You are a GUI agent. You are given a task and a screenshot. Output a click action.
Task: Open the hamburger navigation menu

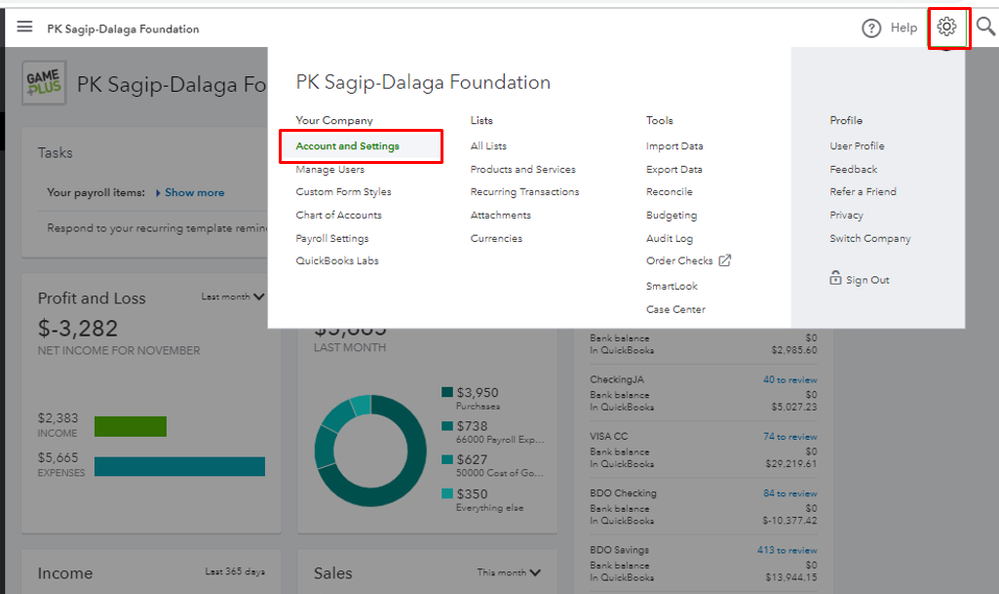click(x=25, y=28)
